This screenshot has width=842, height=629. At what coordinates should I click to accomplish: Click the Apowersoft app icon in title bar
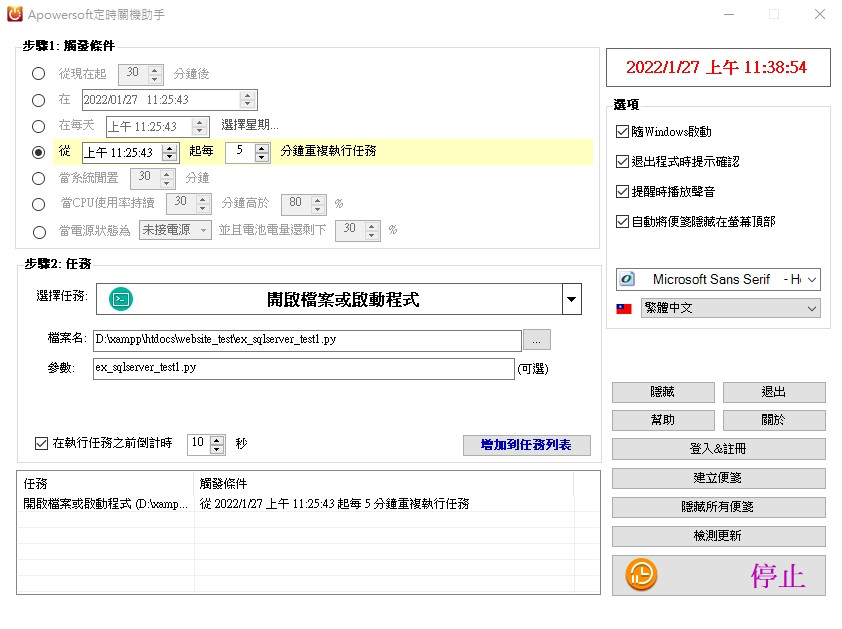tap(14, 14)
